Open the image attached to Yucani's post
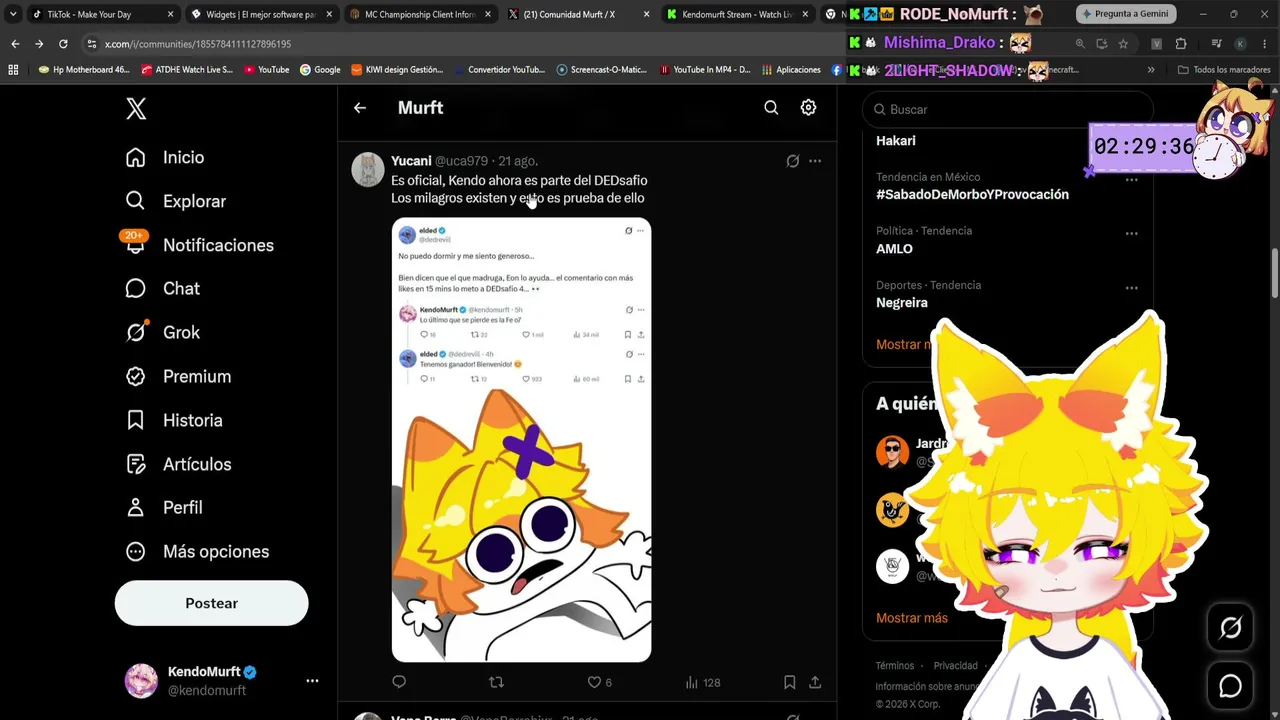This screenshot has width=1280, height=720. 521,440
